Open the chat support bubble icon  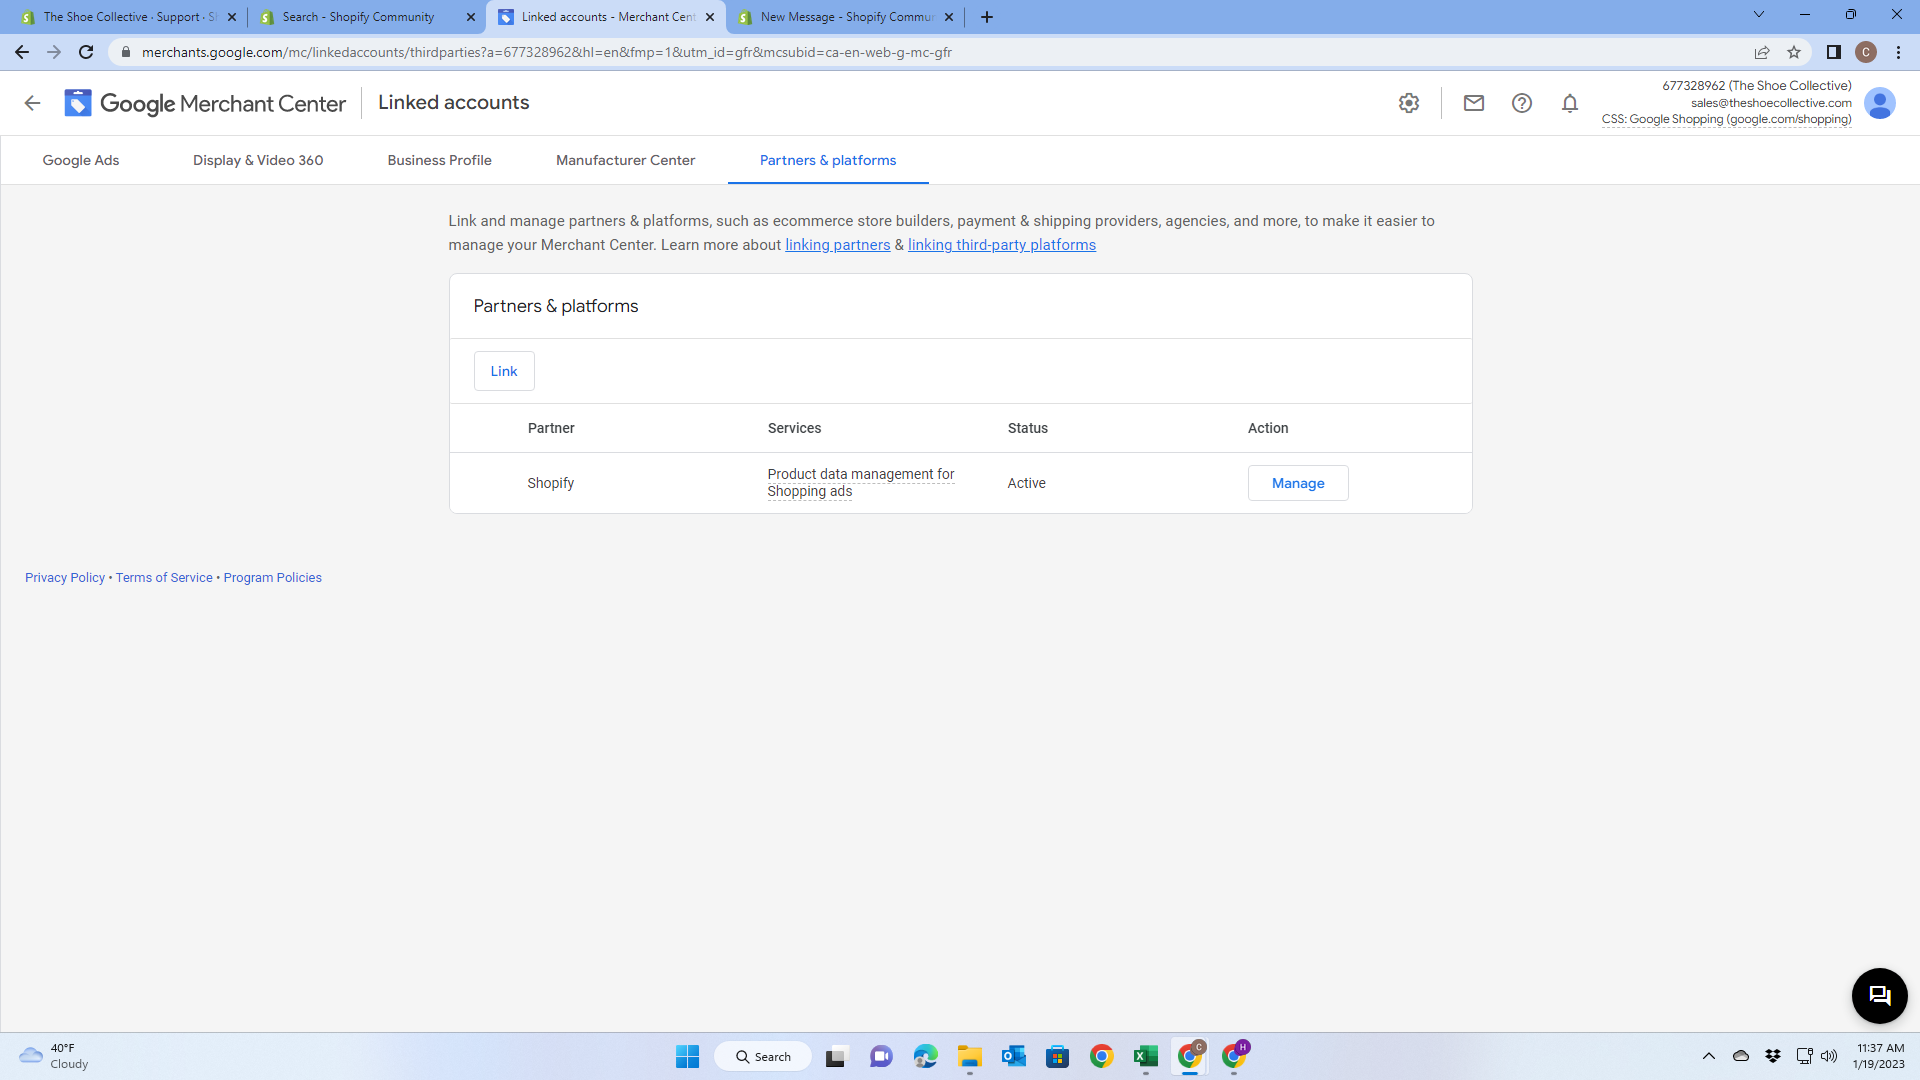coord(1879,995)
